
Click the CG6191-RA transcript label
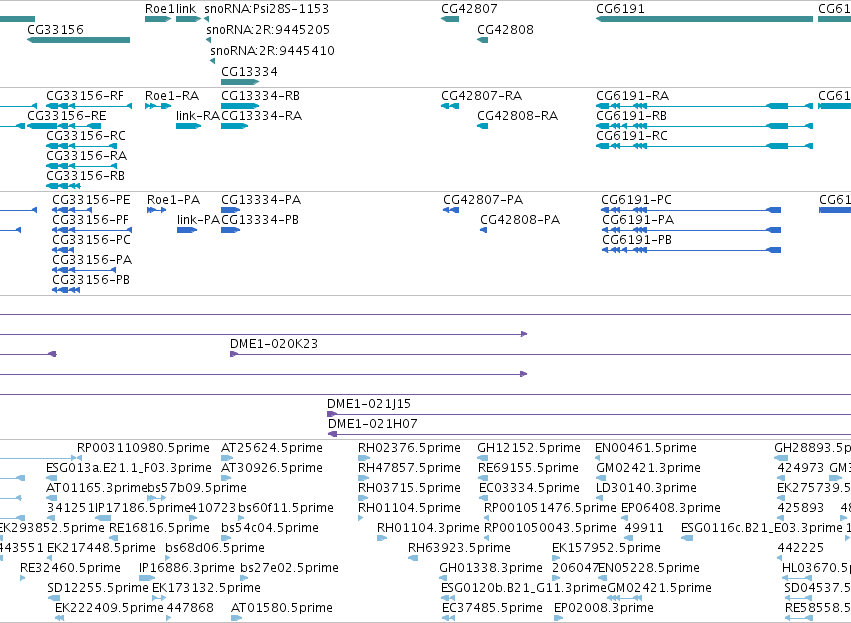click(632, 96)
